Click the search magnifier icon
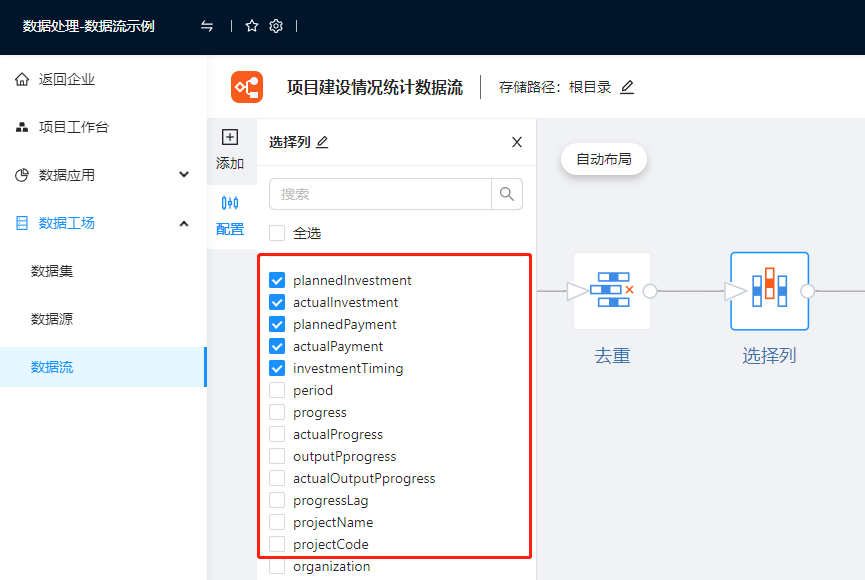 click(x=507, y=194)
